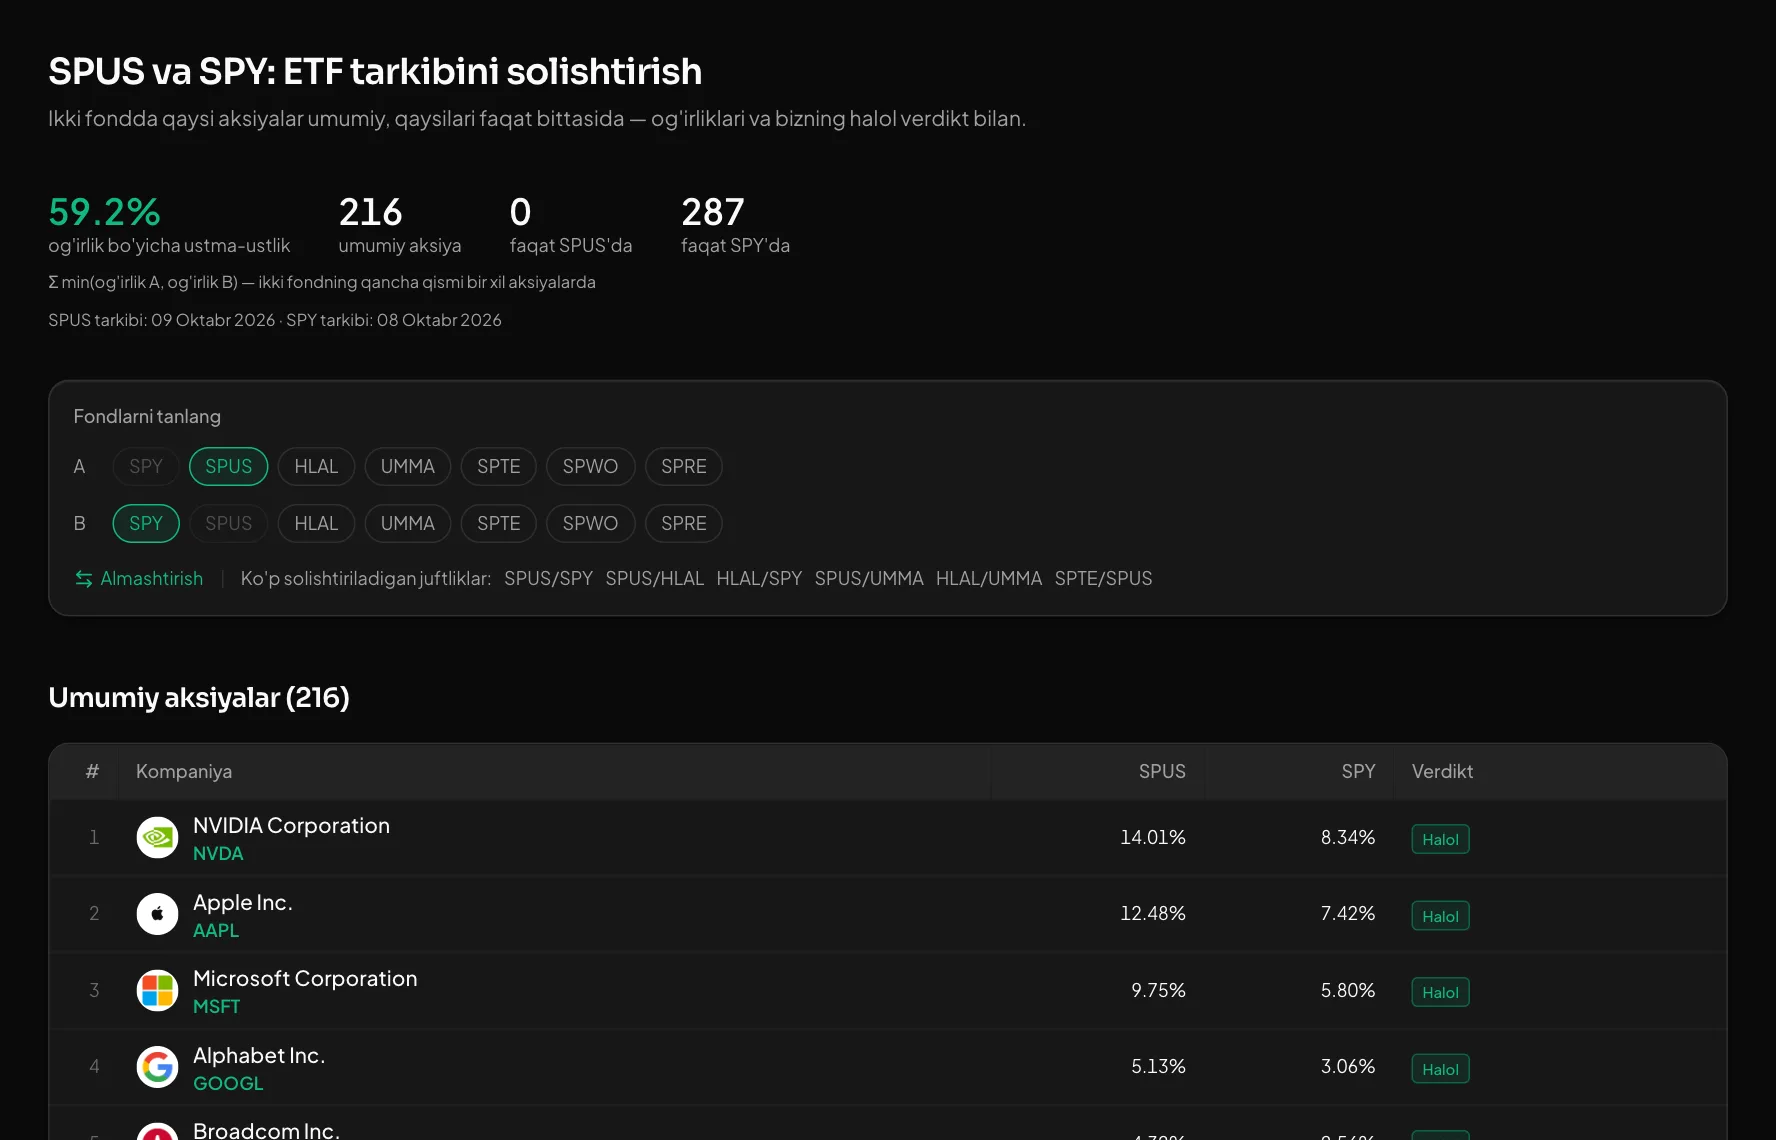Select UMMA in fund row B

[408, 523]
